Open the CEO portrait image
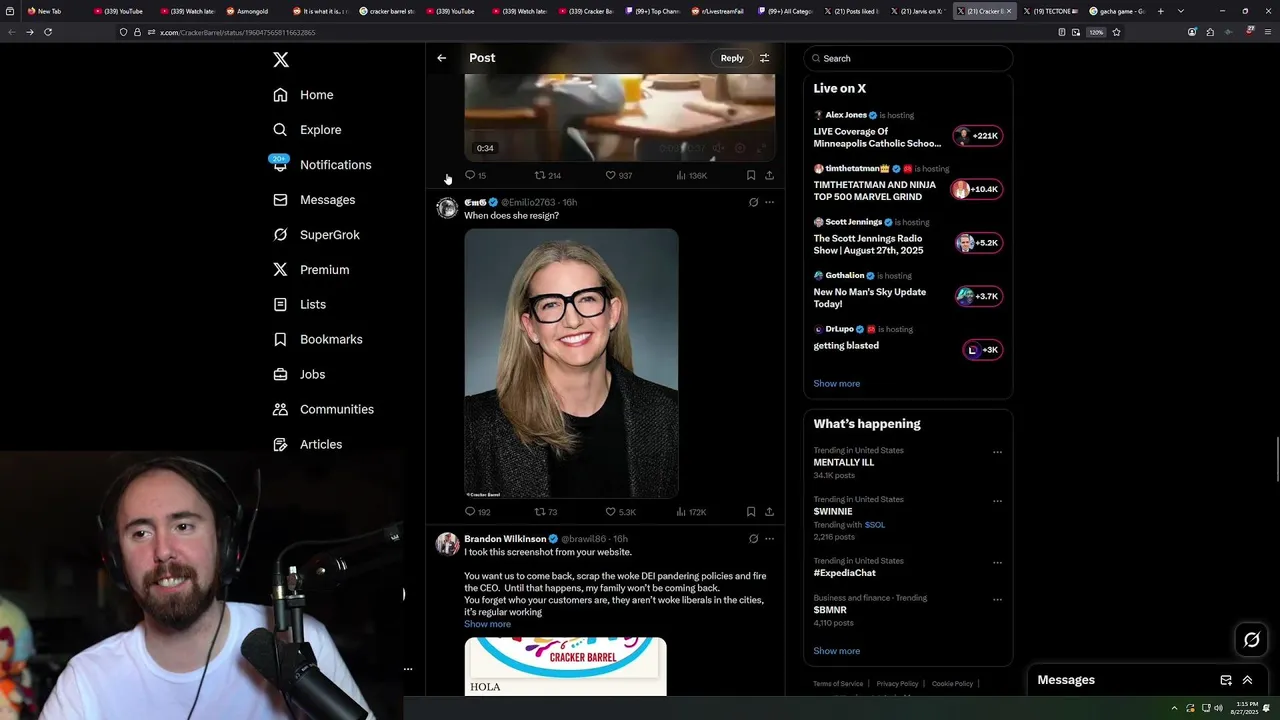Viewport: 1280px width, 720px height. (571, 363)
